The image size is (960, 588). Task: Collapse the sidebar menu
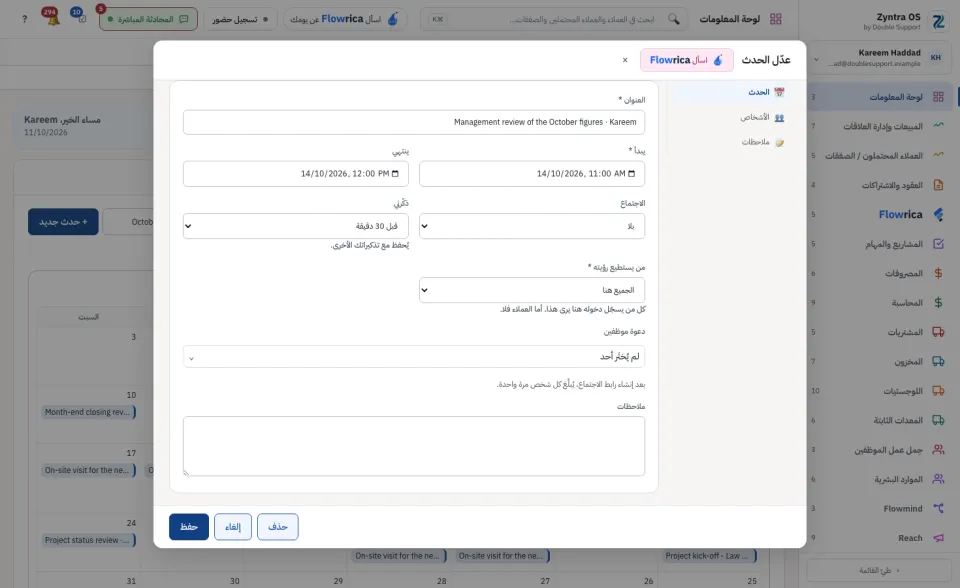pos(879,570)
